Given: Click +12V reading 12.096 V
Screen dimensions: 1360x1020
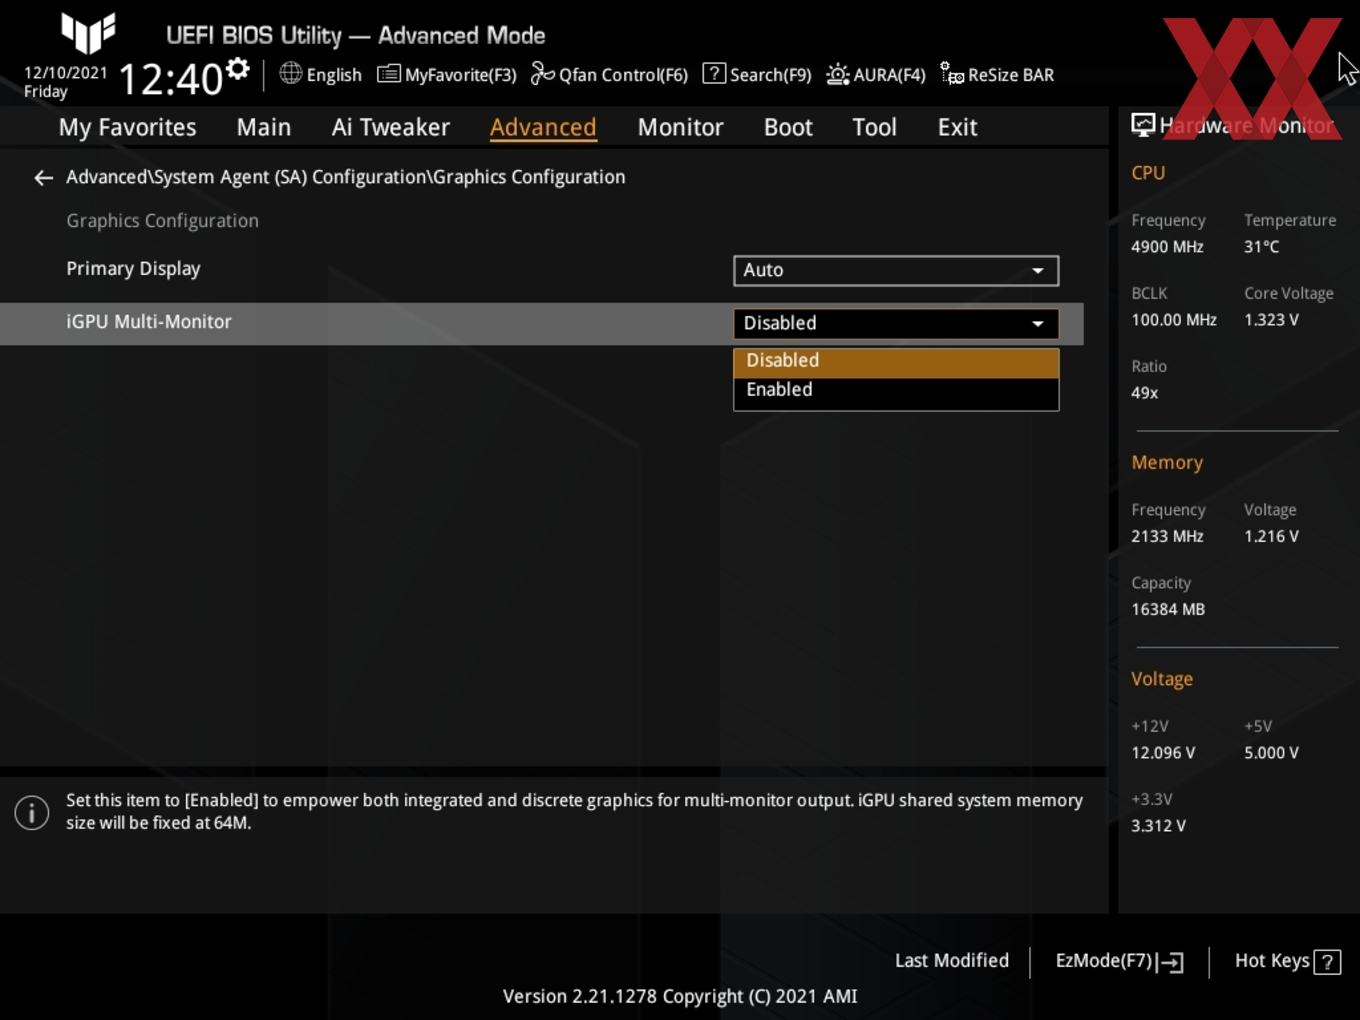Looking at the screenshot, I should coord(1163,753).
